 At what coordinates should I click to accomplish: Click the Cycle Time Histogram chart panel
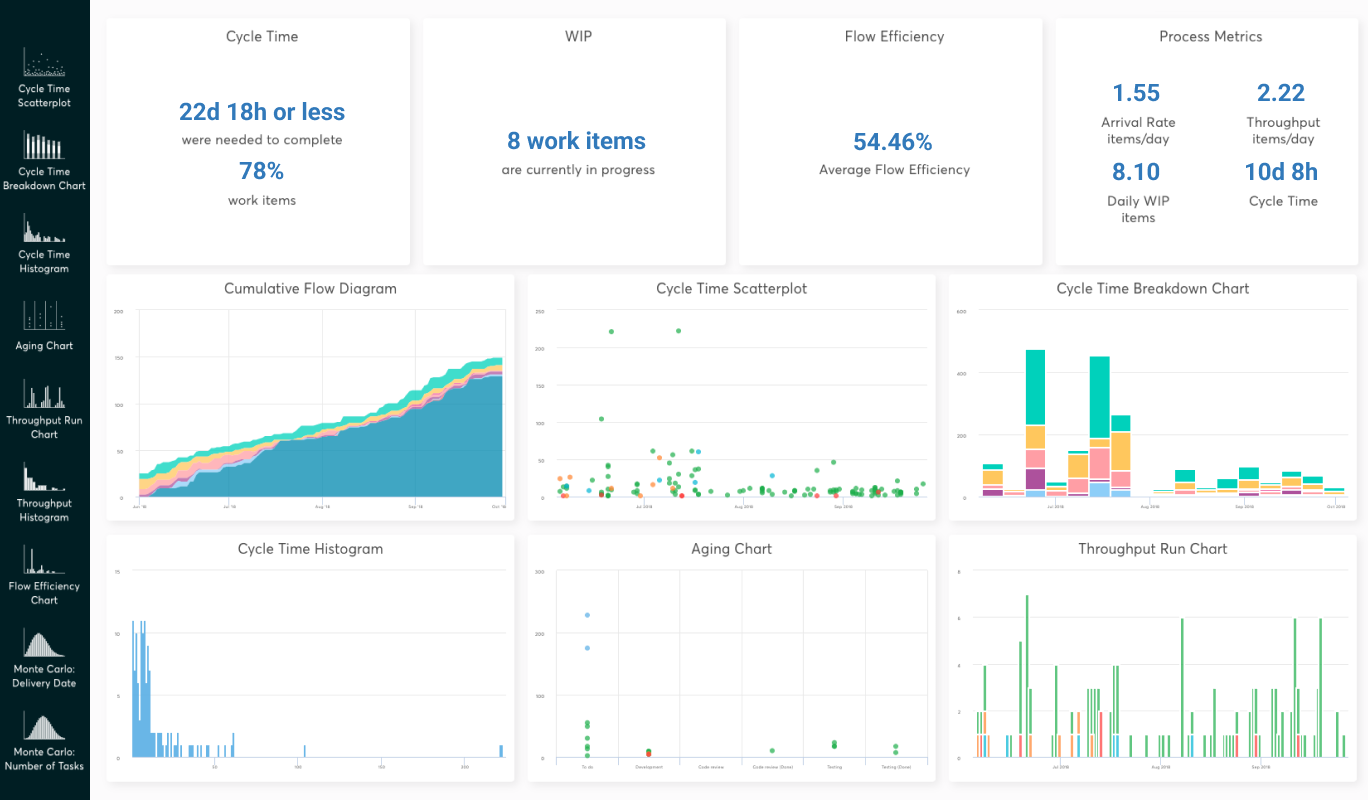pyautogui.click(x=310, y=665)
